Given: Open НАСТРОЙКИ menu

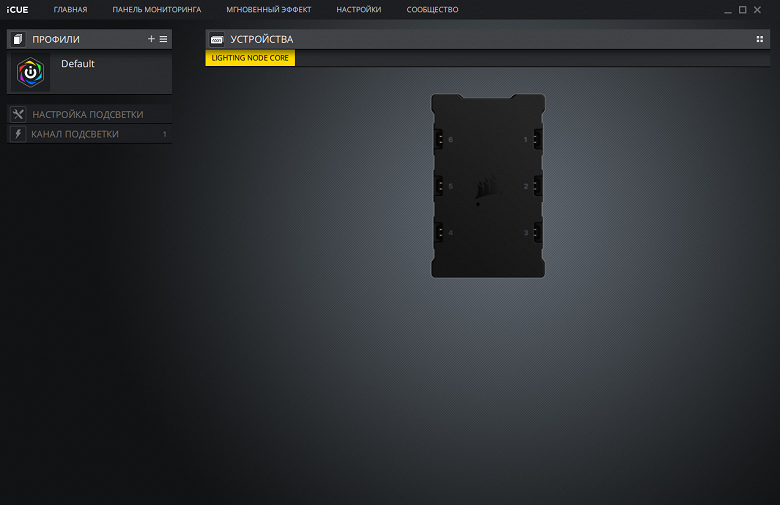Looking at the screenshot, I should pos(359,9).
